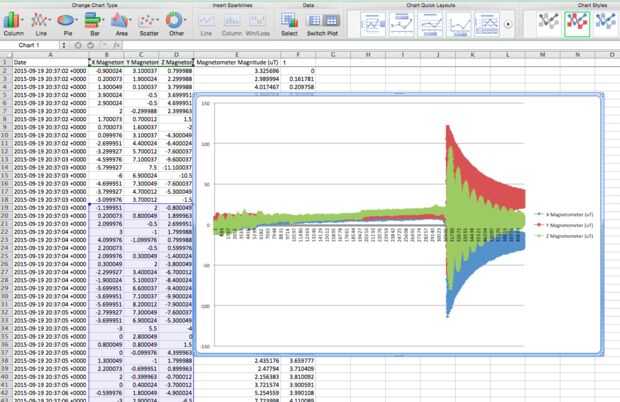Screen dimensions: 620x402
Task: Click the 150 value on chart axis
Action: pos(206,104)
